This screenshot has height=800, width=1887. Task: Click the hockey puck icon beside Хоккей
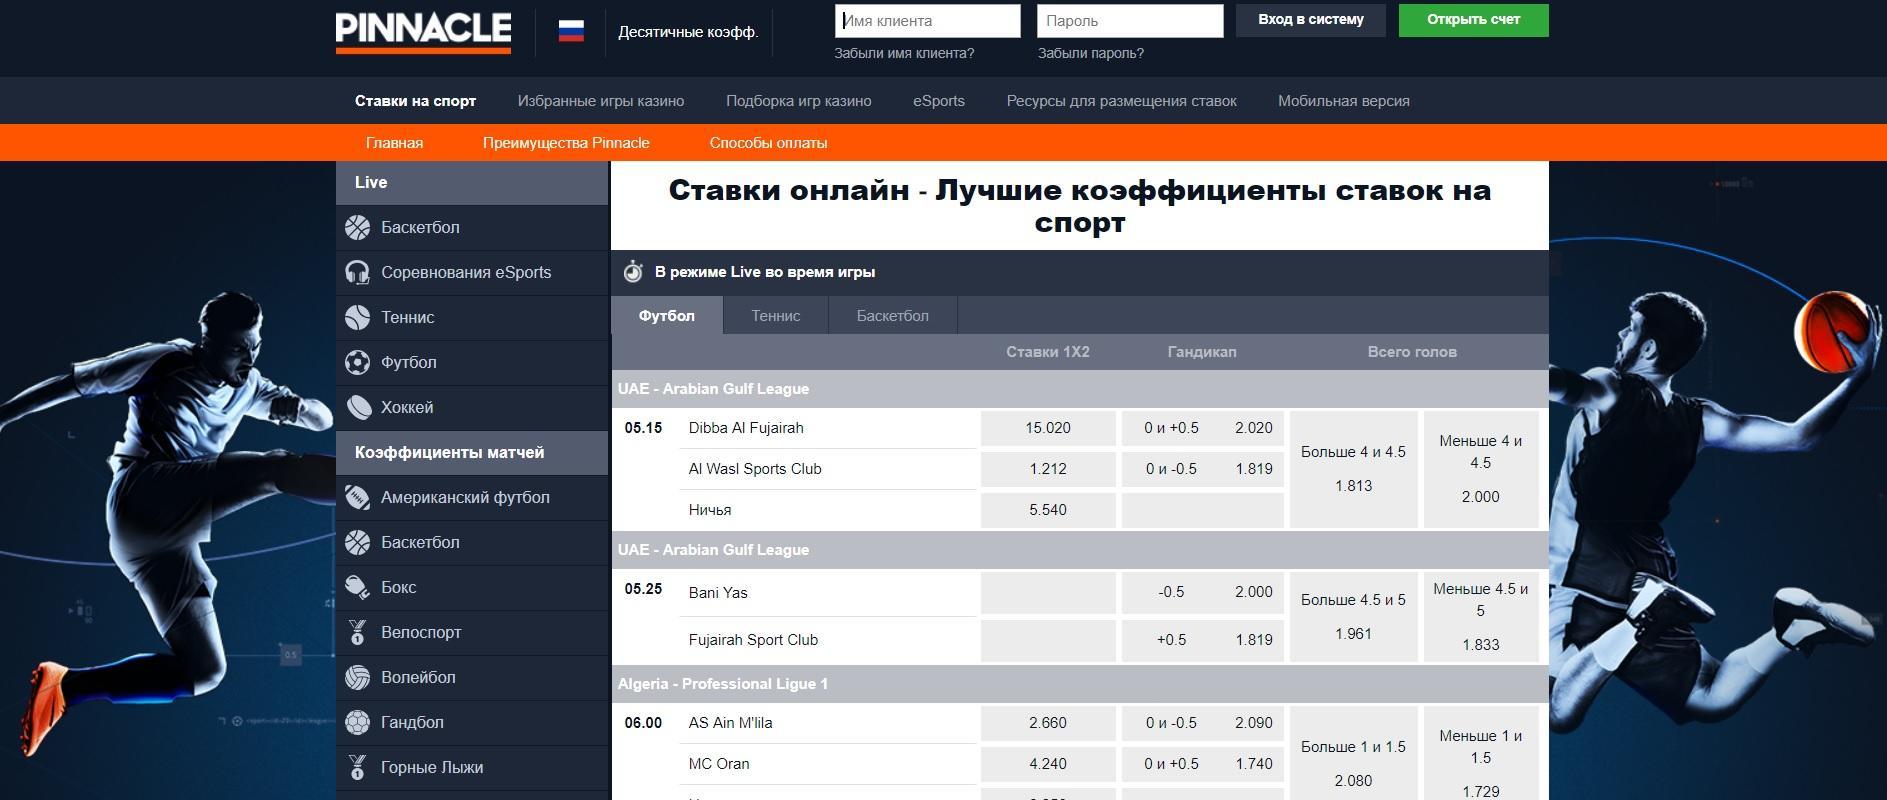(x=358, y=408)
